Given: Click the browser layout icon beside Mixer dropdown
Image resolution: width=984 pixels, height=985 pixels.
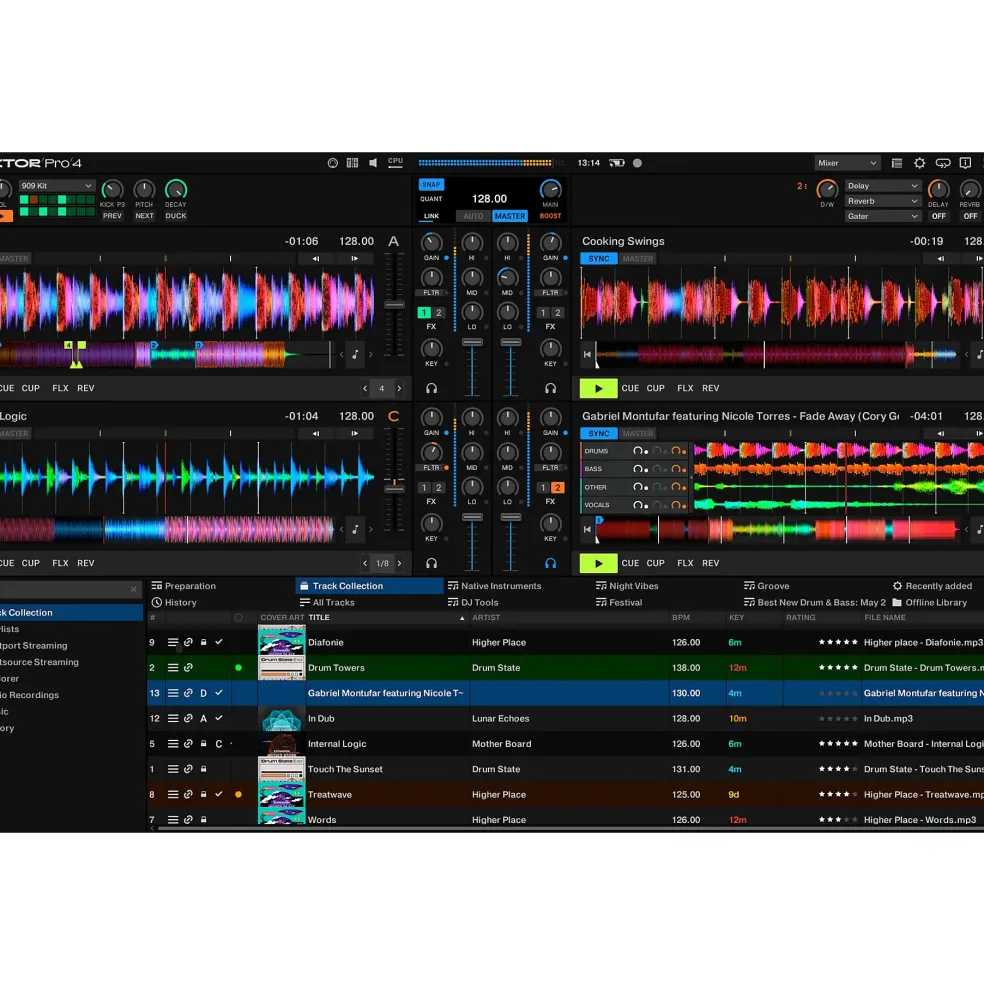Looking at the screenshot, I should [x=897, y=163].
